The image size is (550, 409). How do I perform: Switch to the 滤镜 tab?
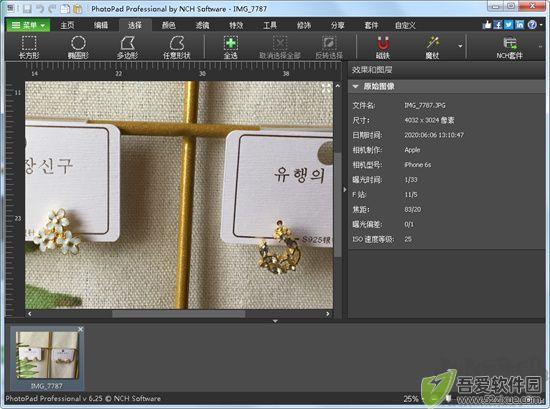202,25
